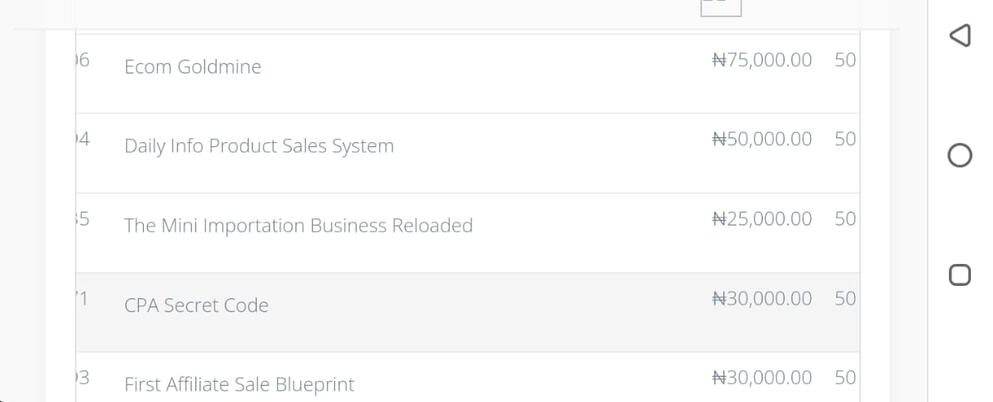
Task: Select First Affiliate Sale Blueprint's ₦30,000.00 price
Action: (761, 378)
